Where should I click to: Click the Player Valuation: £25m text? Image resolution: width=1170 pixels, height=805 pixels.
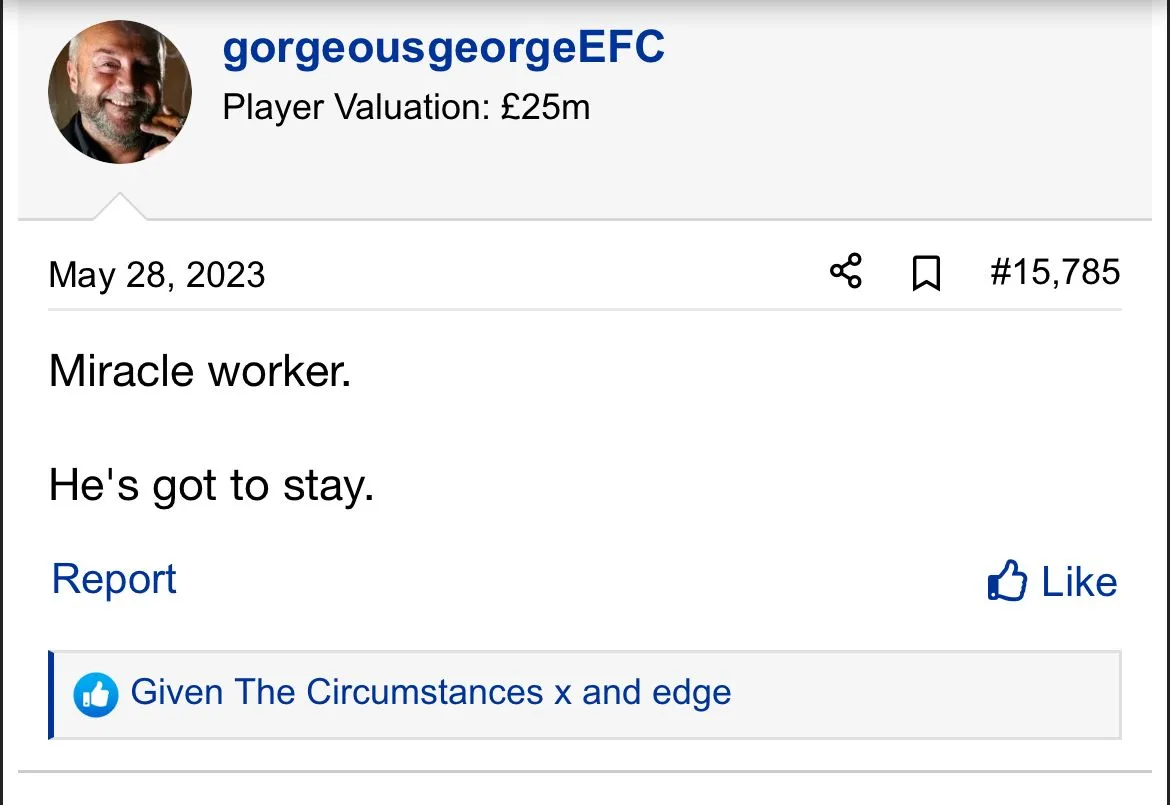[406, 107]
